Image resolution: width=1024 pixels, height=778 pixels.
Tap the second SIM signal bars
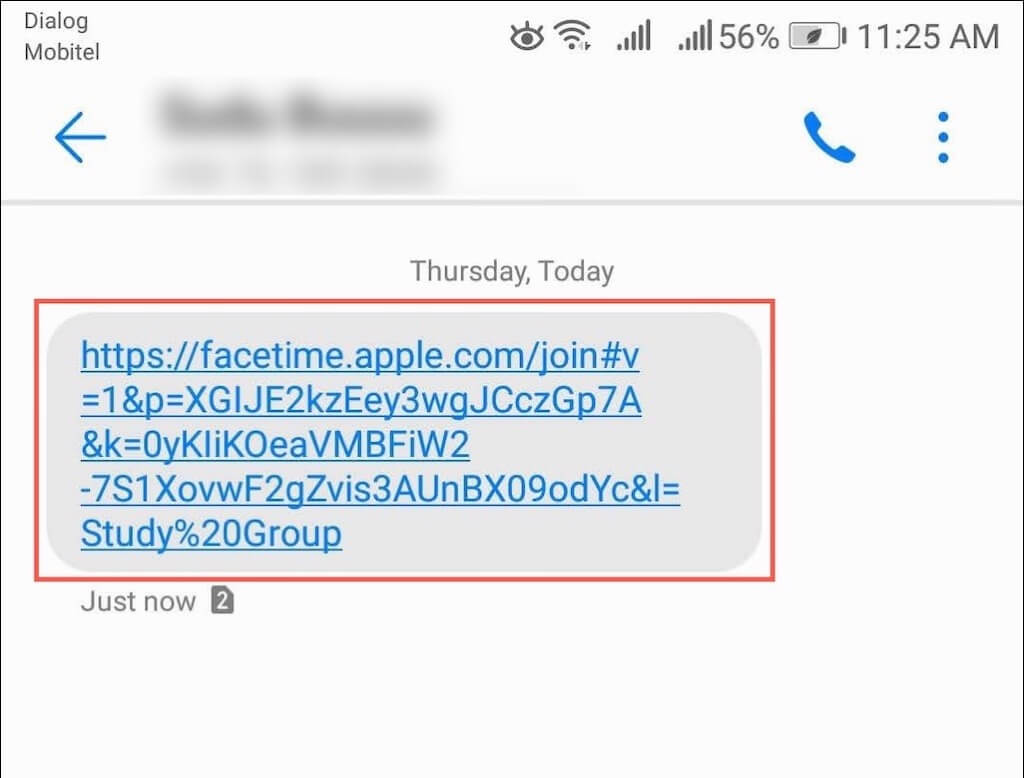tap(695, 35)
